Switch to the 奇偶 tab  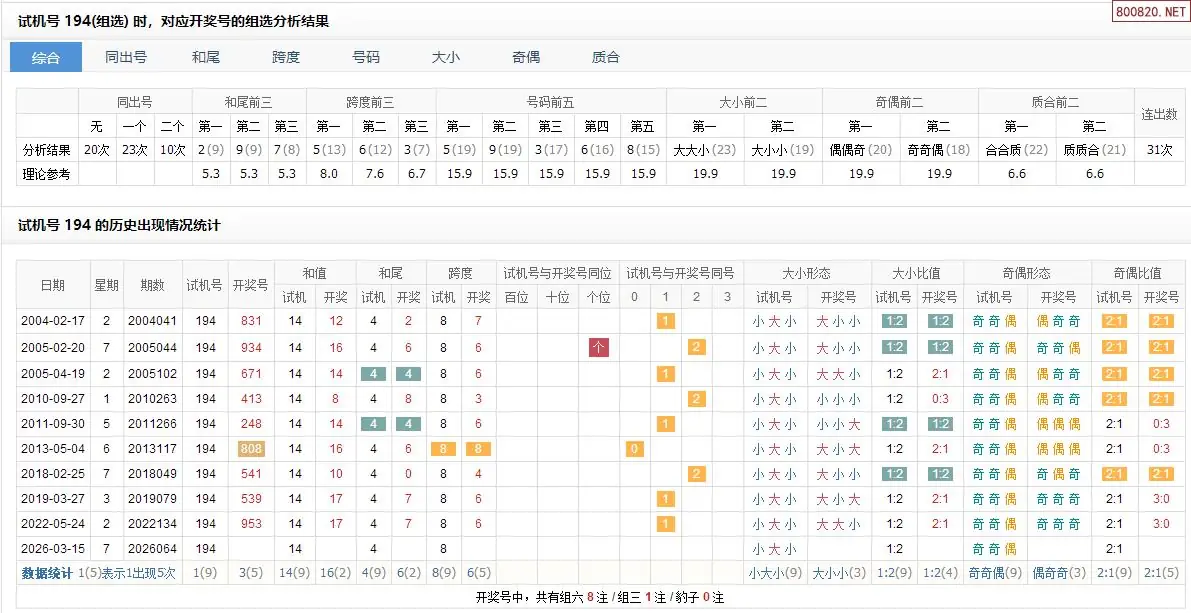(526, 57)
